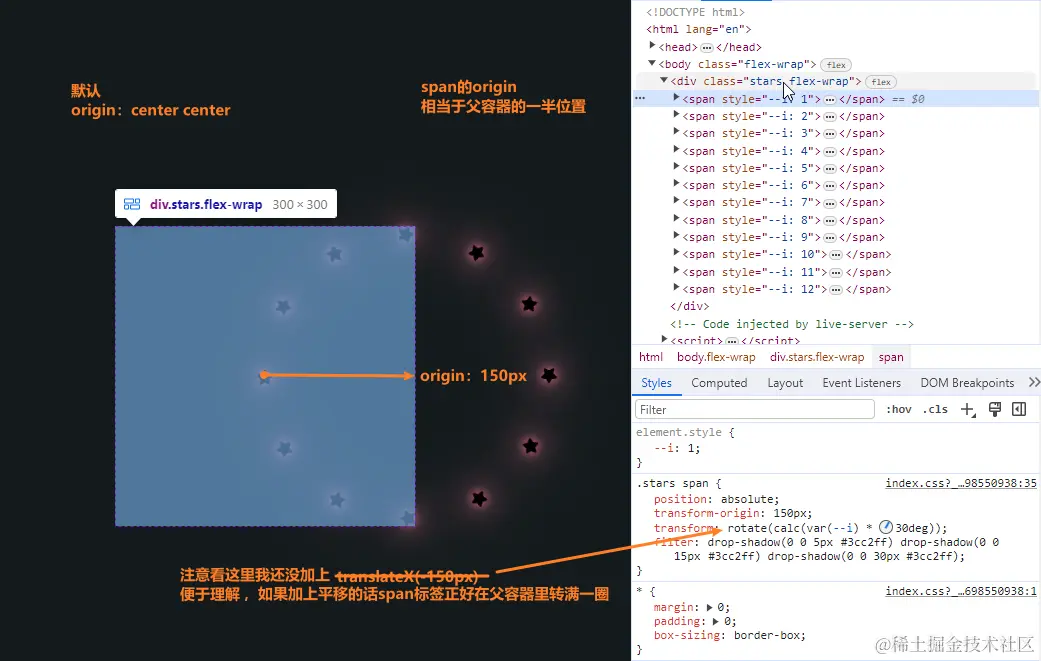The image size is (1041, 661).
Task: Click the <!DOCTYPE html> row
Action: [x=696, y=13]
